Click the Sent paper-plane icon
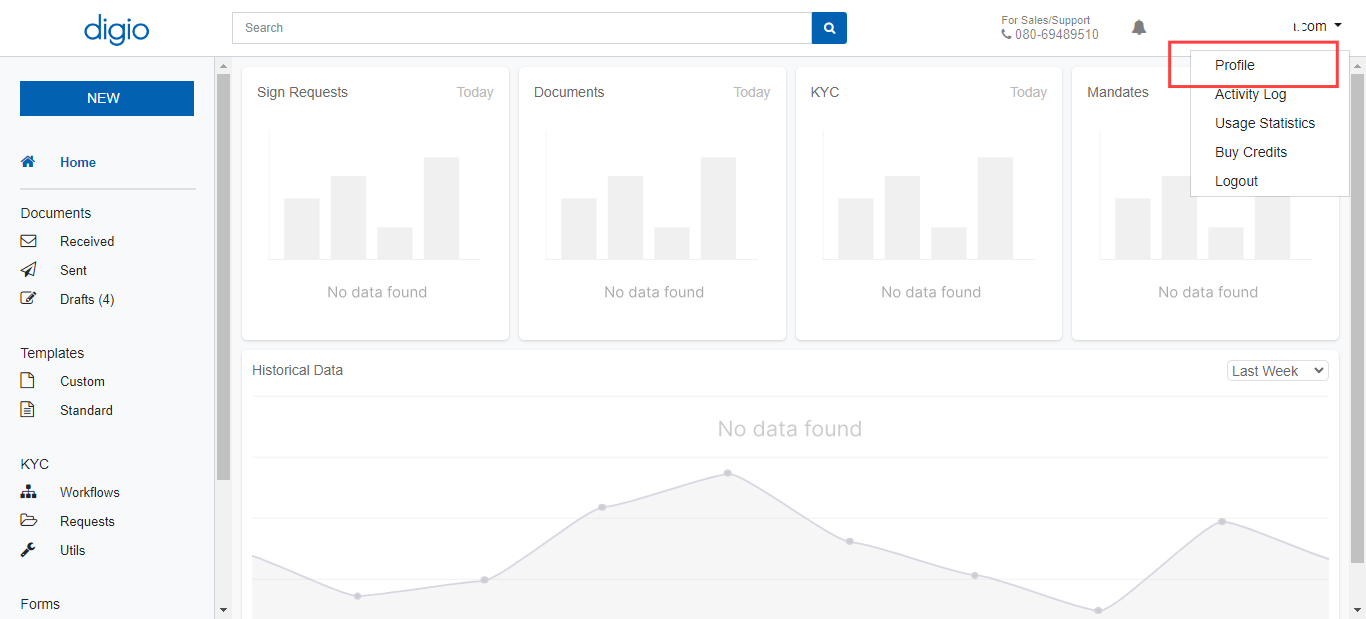This screenshot has height=619, width=1366. (29, 270)
